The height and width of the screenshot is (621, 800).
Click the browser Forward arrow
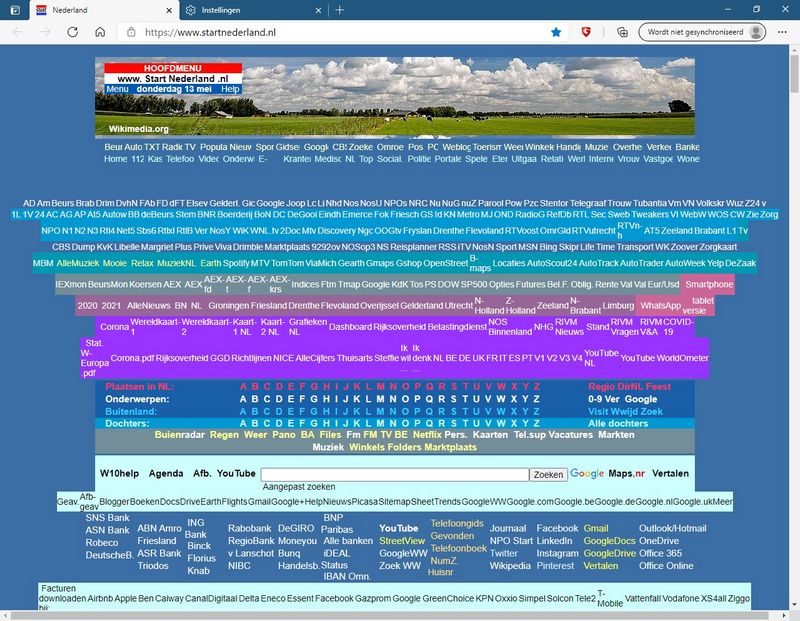[45, 32]
